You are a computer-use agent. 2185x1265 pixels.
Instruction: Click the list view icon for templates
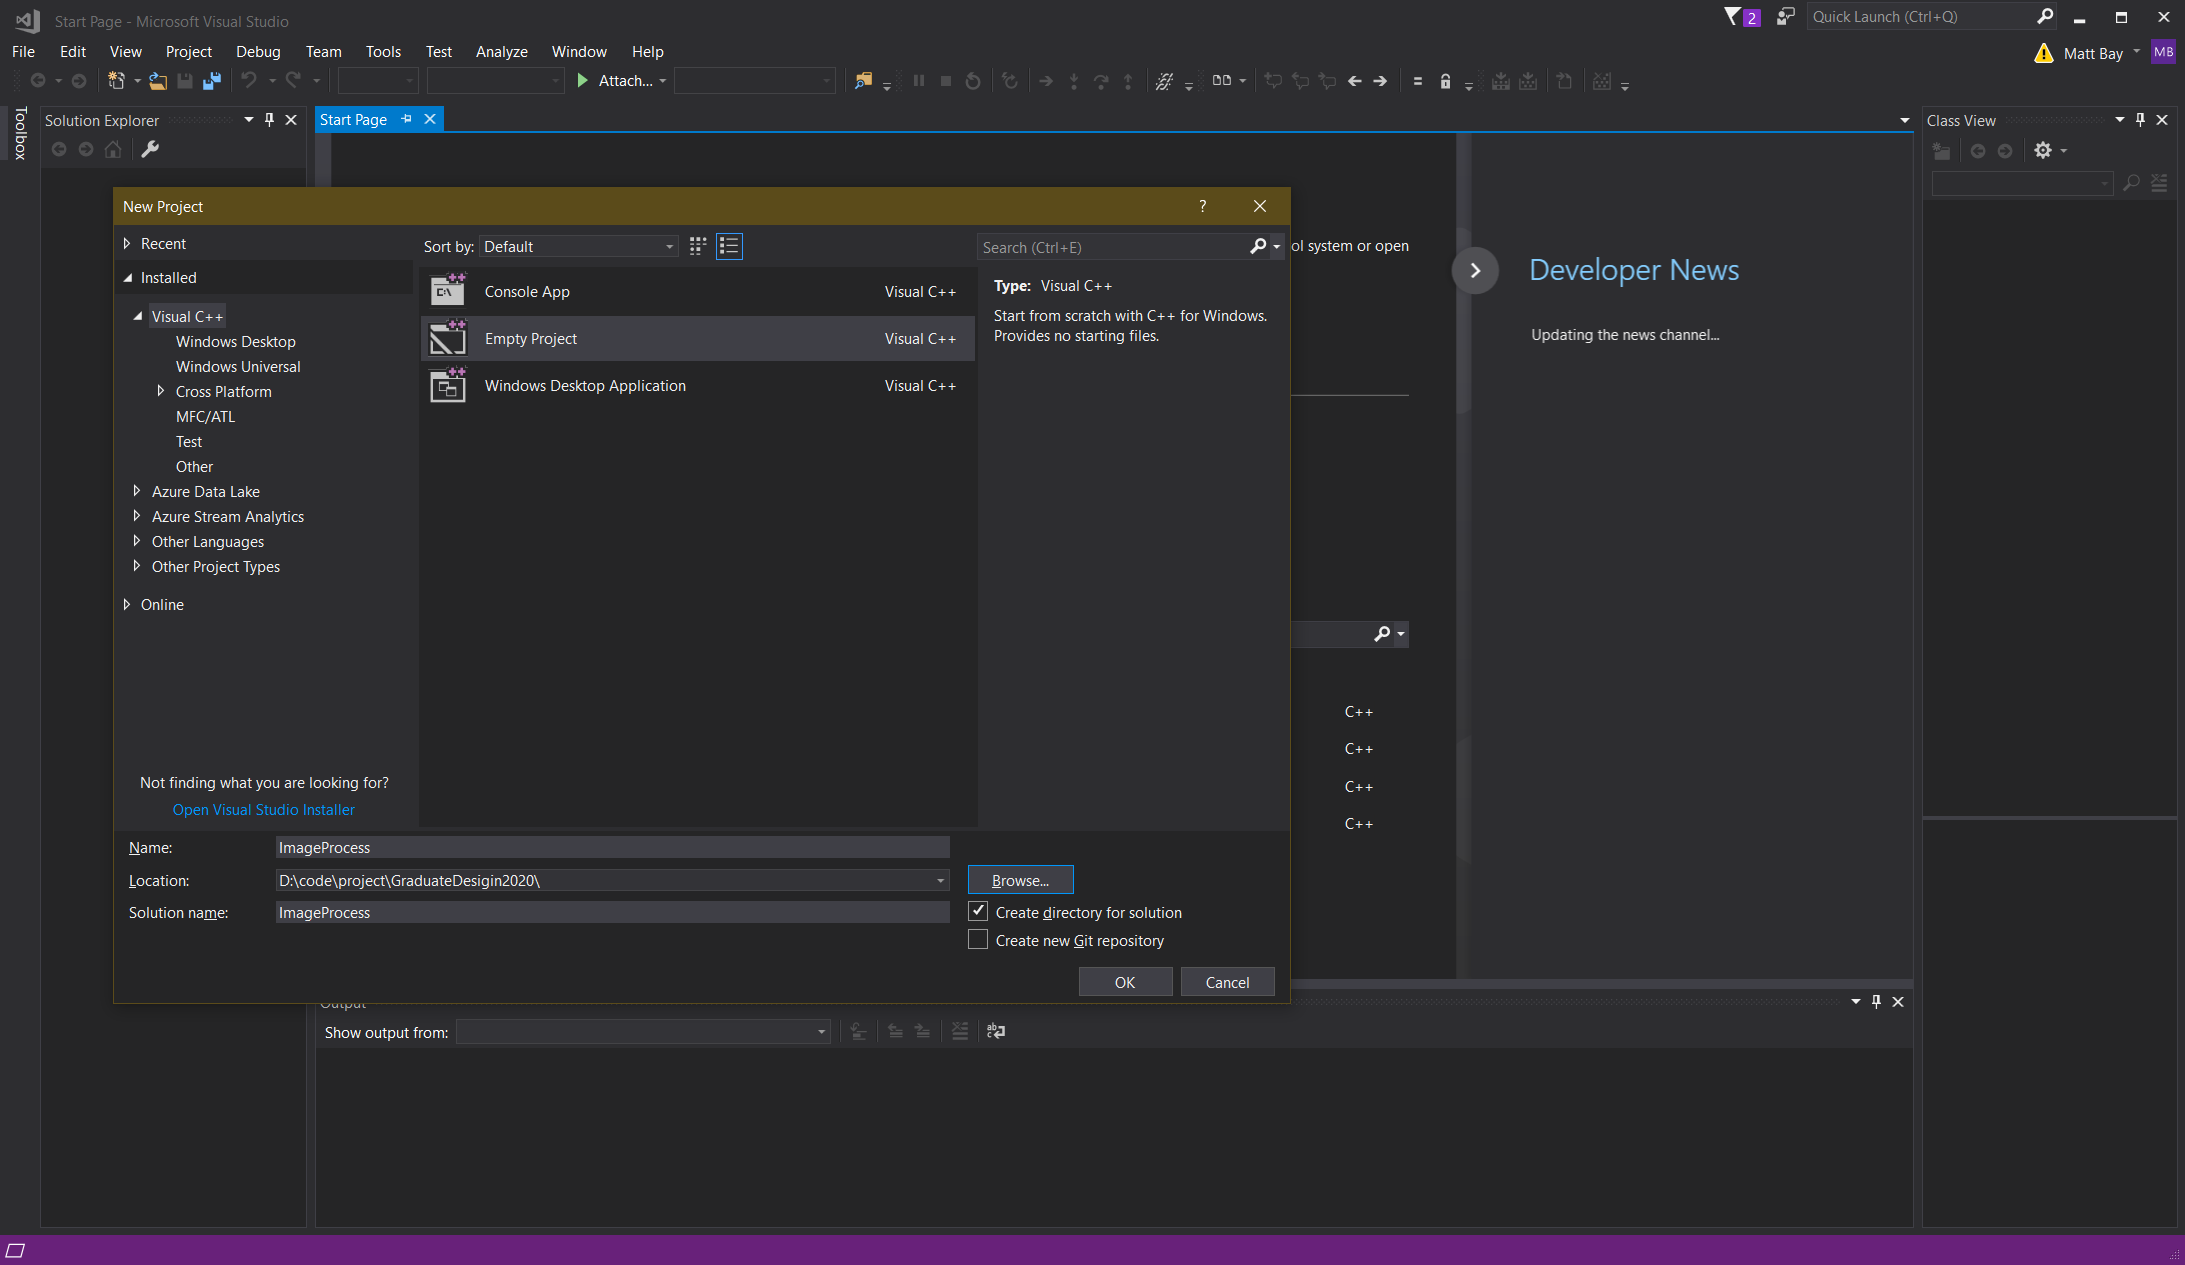729,245
